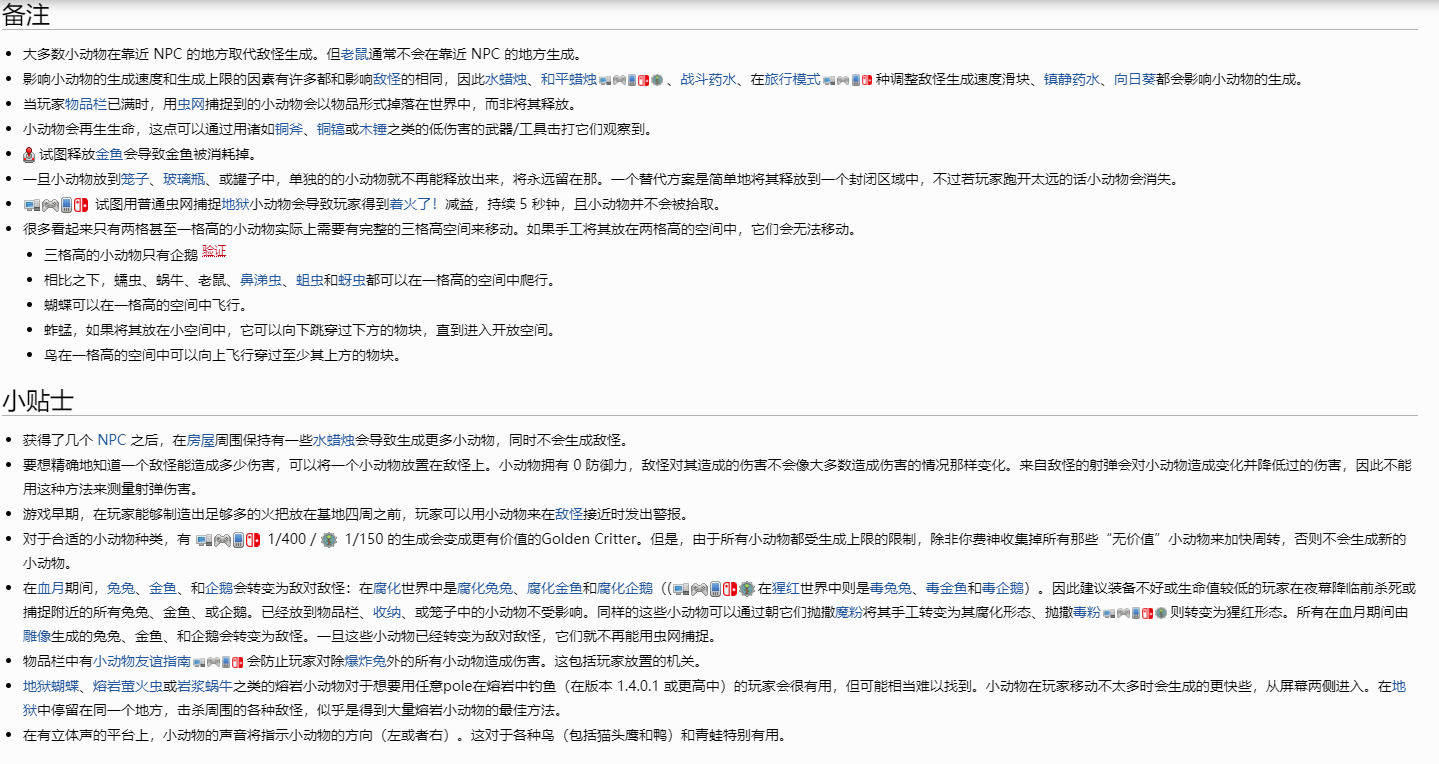Click the Nintendo Switch icon before 试图用普通虫网

point(80,205)
